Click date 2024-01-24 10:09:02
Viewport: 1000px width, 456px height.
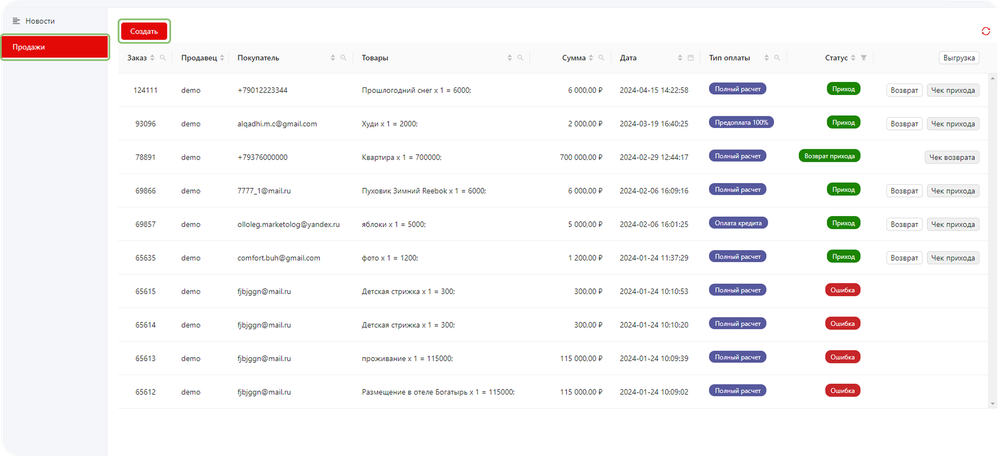pos(654,392)
